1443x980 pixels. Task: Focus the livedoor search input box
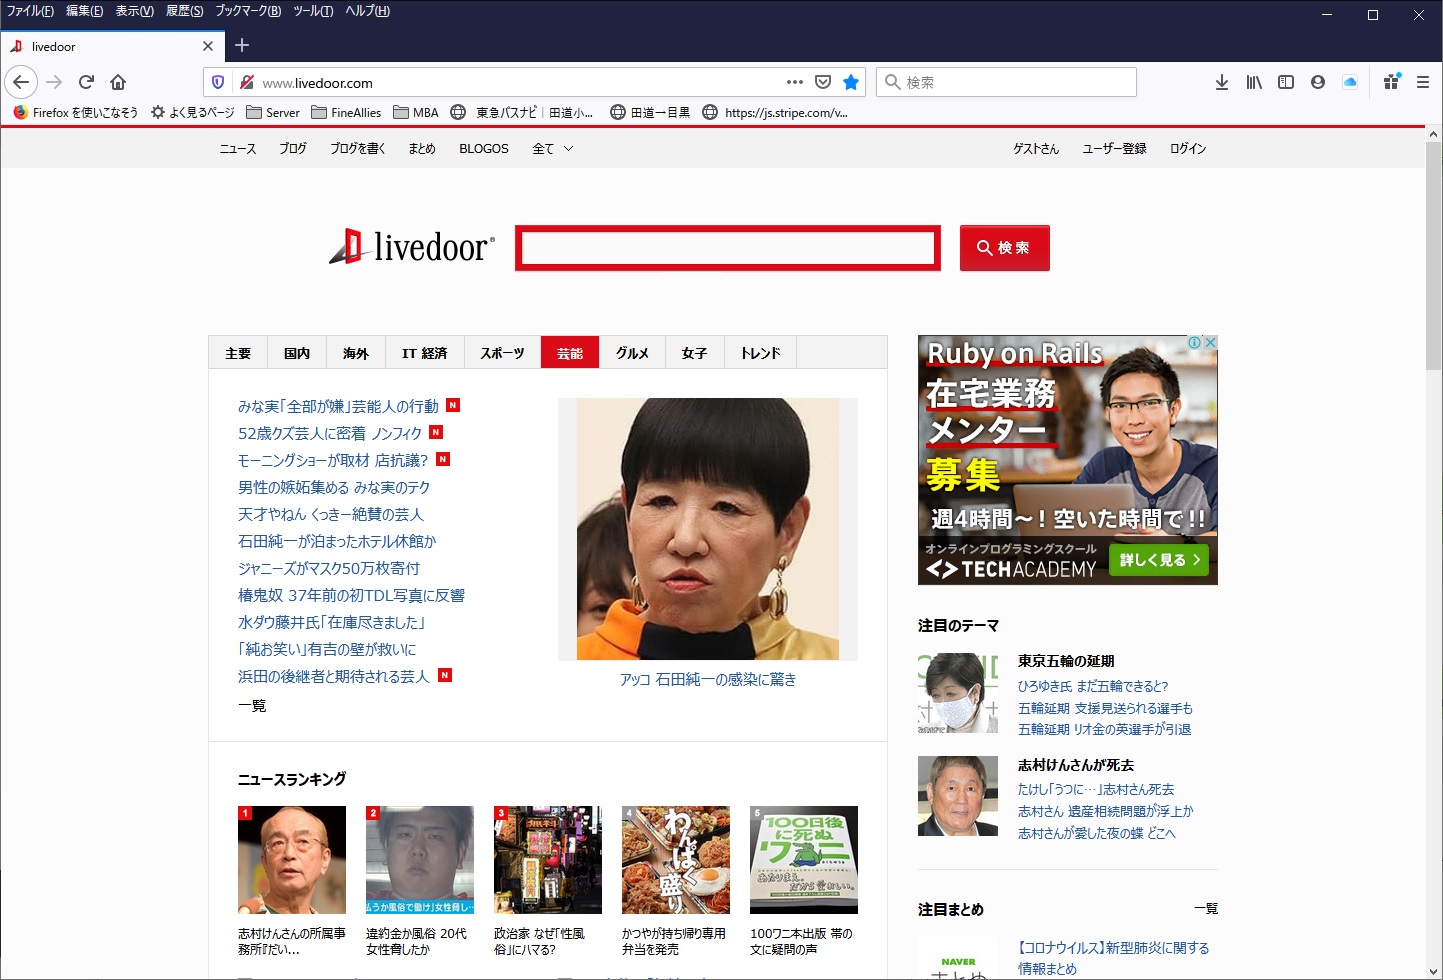tap(728, 248)
